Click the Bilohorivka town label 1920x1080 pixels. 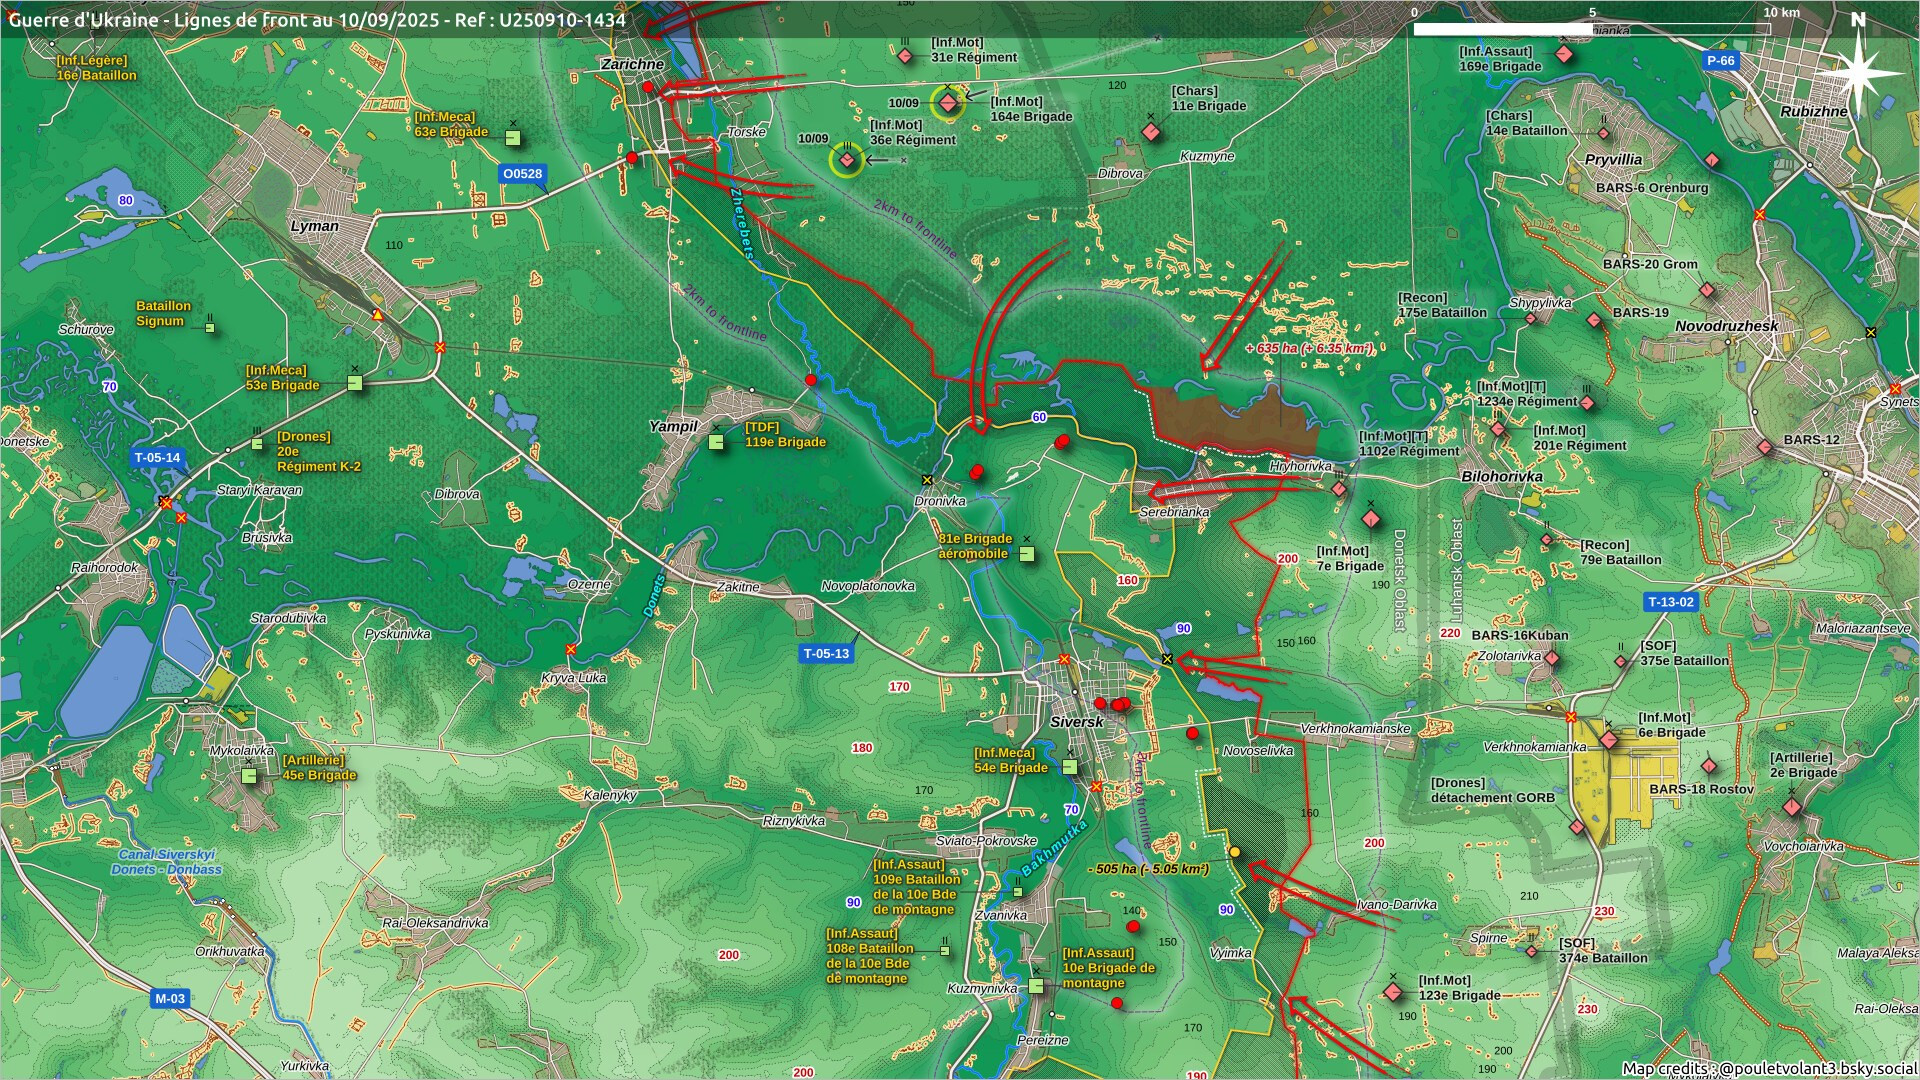coord(1502,477)
